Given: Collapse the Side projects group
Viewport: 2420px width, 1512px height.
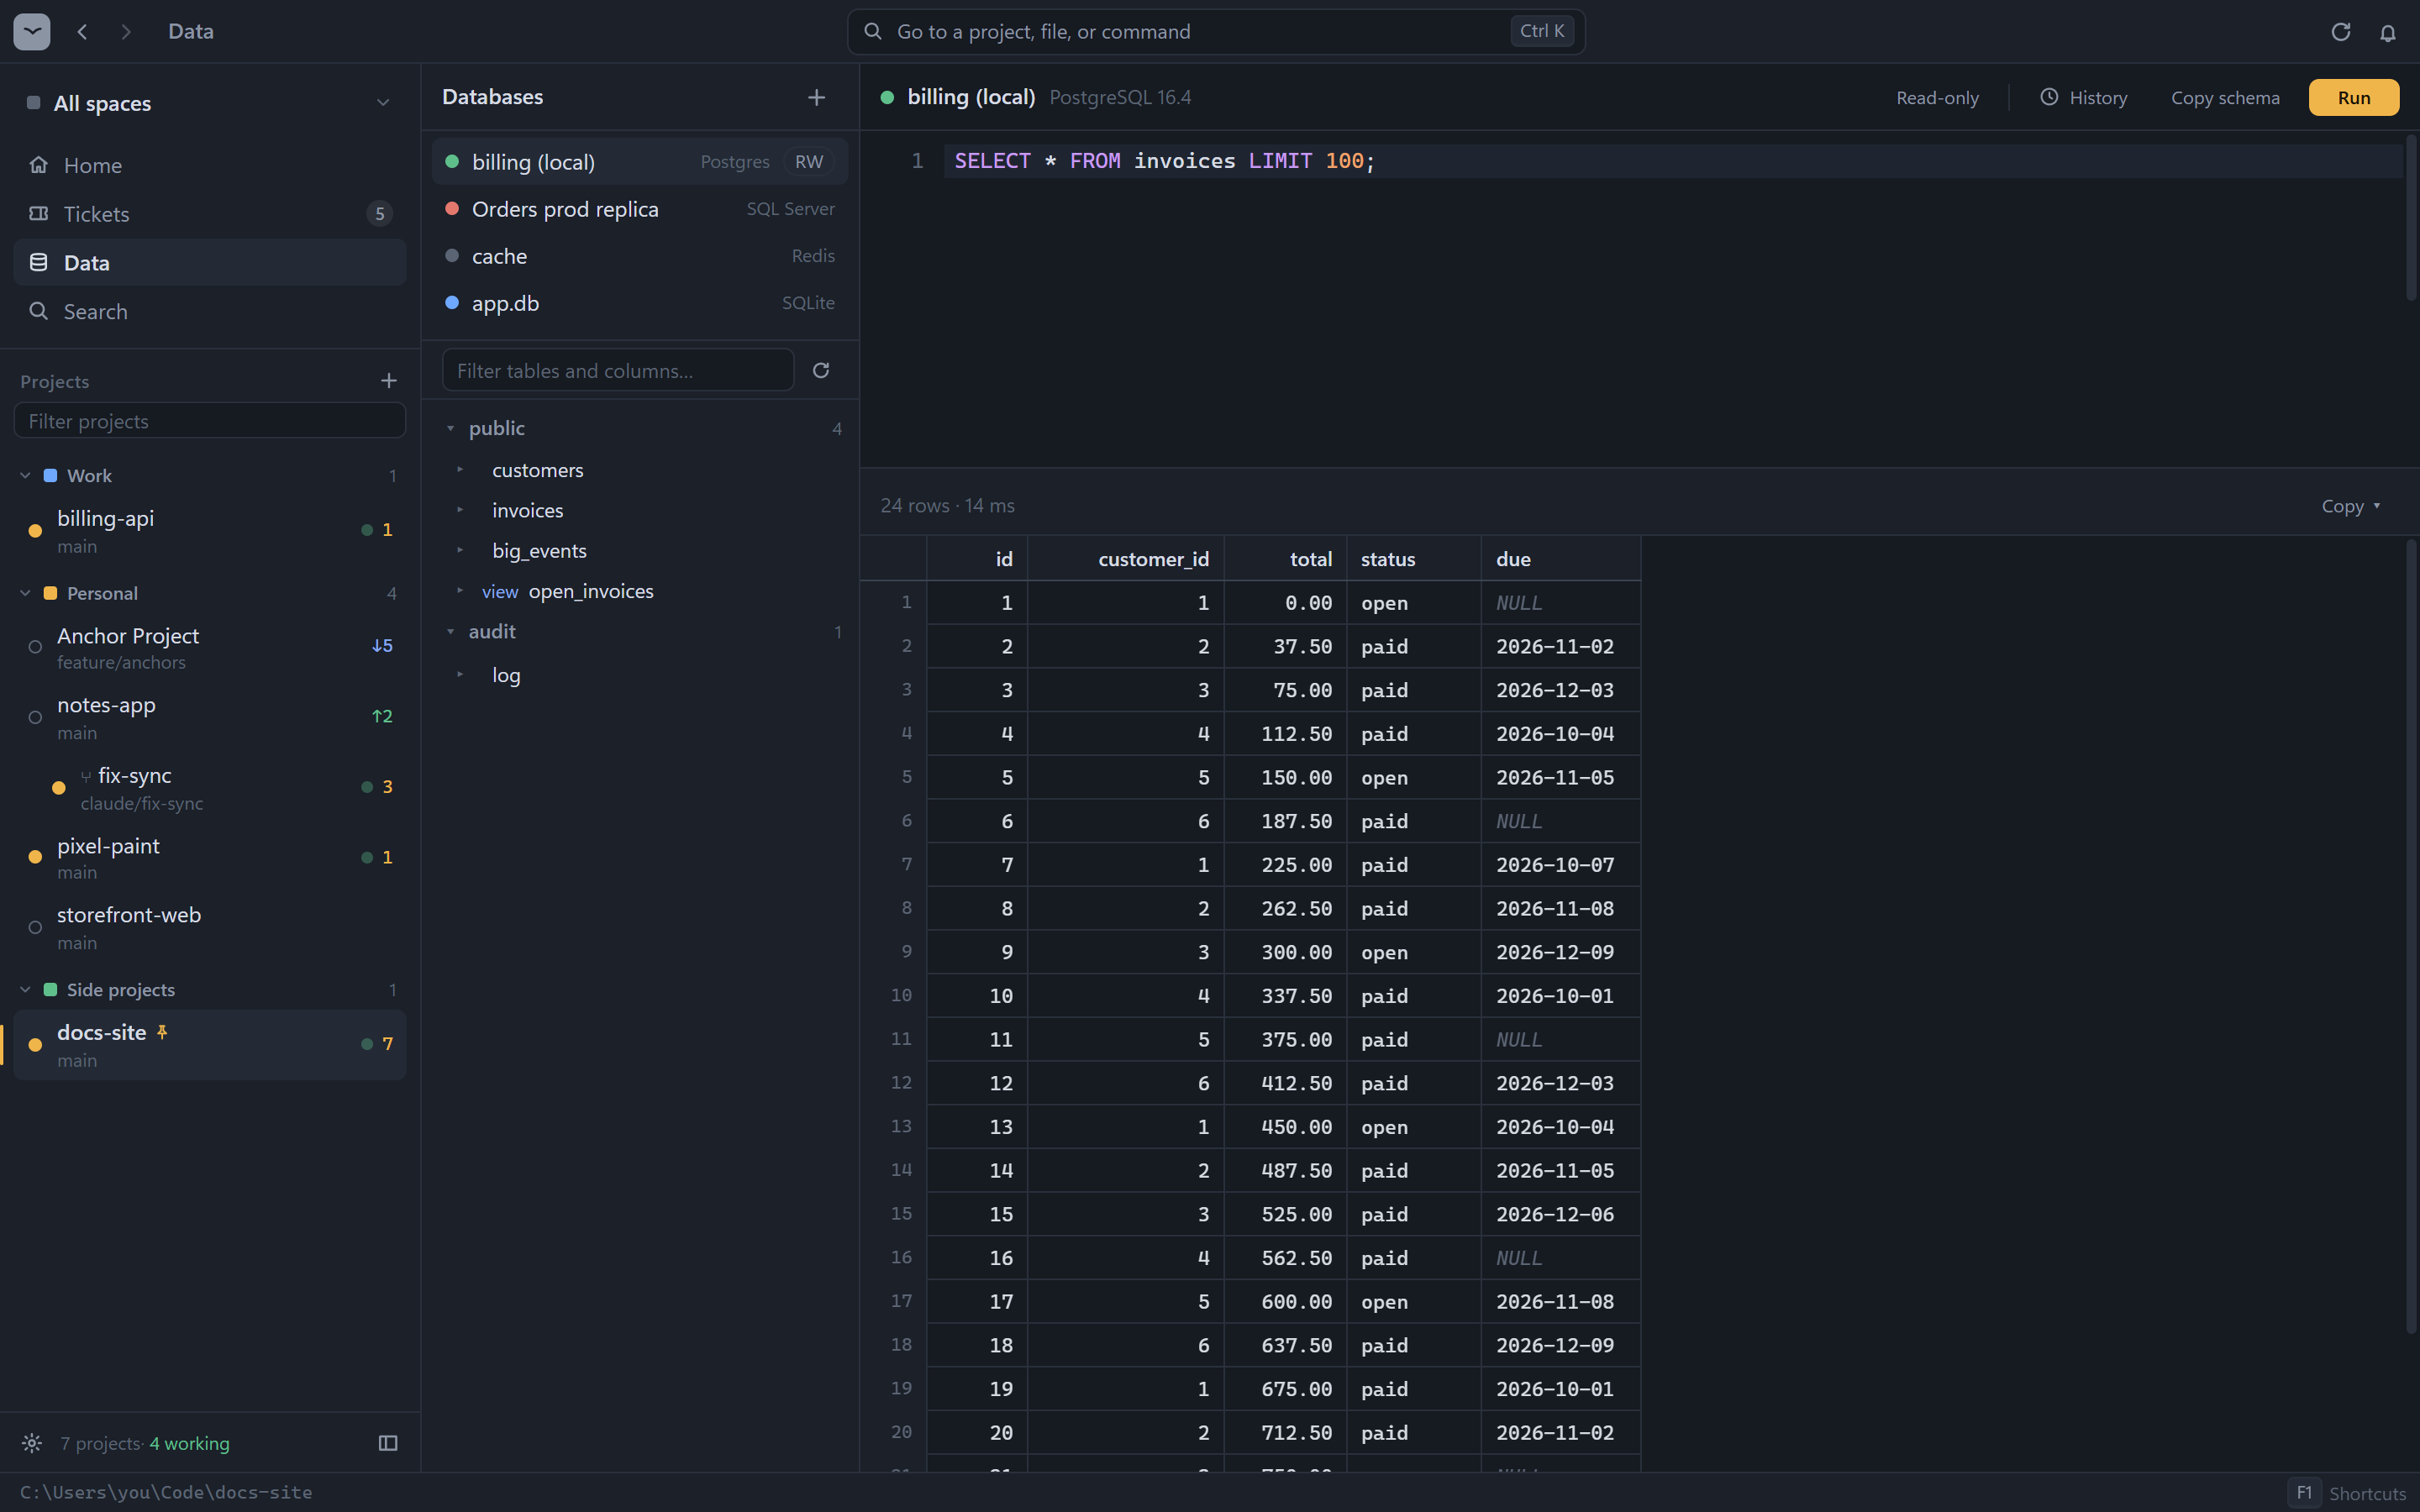Looking at the screenshot, I should [26, 990].
